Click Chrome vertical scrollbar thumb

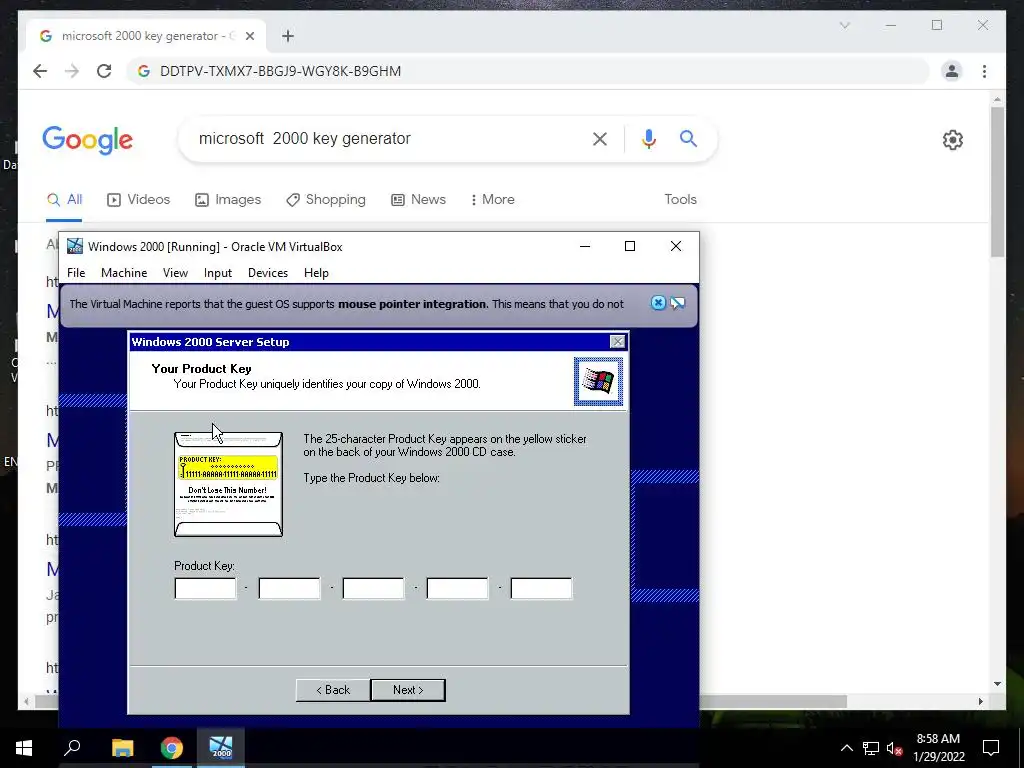[997, 182]
